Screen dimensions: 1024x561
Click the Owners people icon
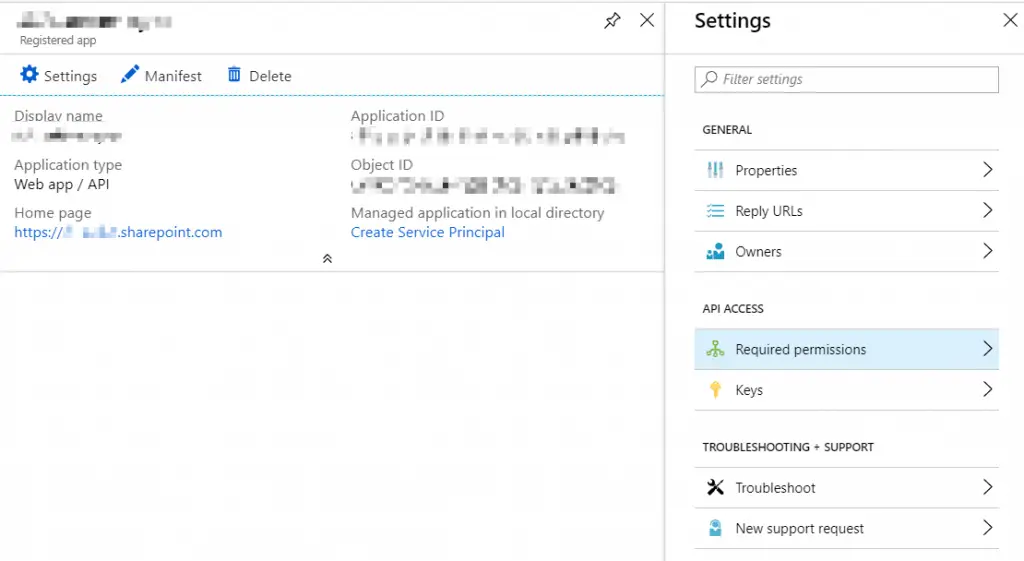pos(715,252)
